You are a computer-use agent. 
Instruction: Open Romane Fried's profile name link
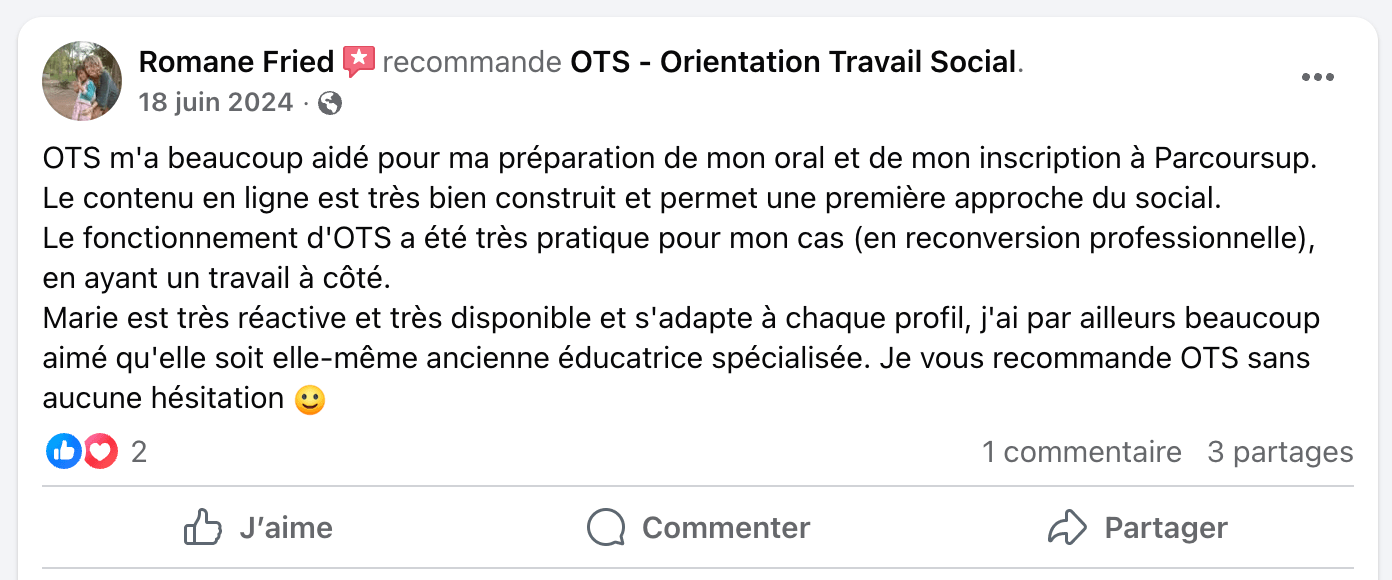[x=236, y=62]
